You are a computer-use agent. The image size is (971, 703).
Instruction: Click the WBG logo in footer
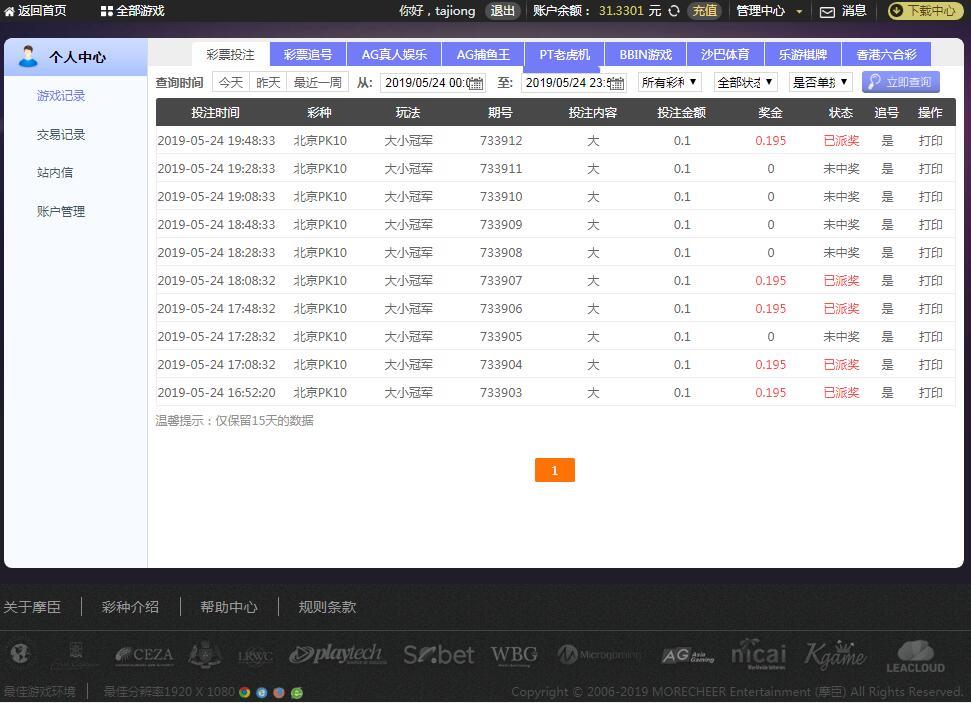[514, 655]
